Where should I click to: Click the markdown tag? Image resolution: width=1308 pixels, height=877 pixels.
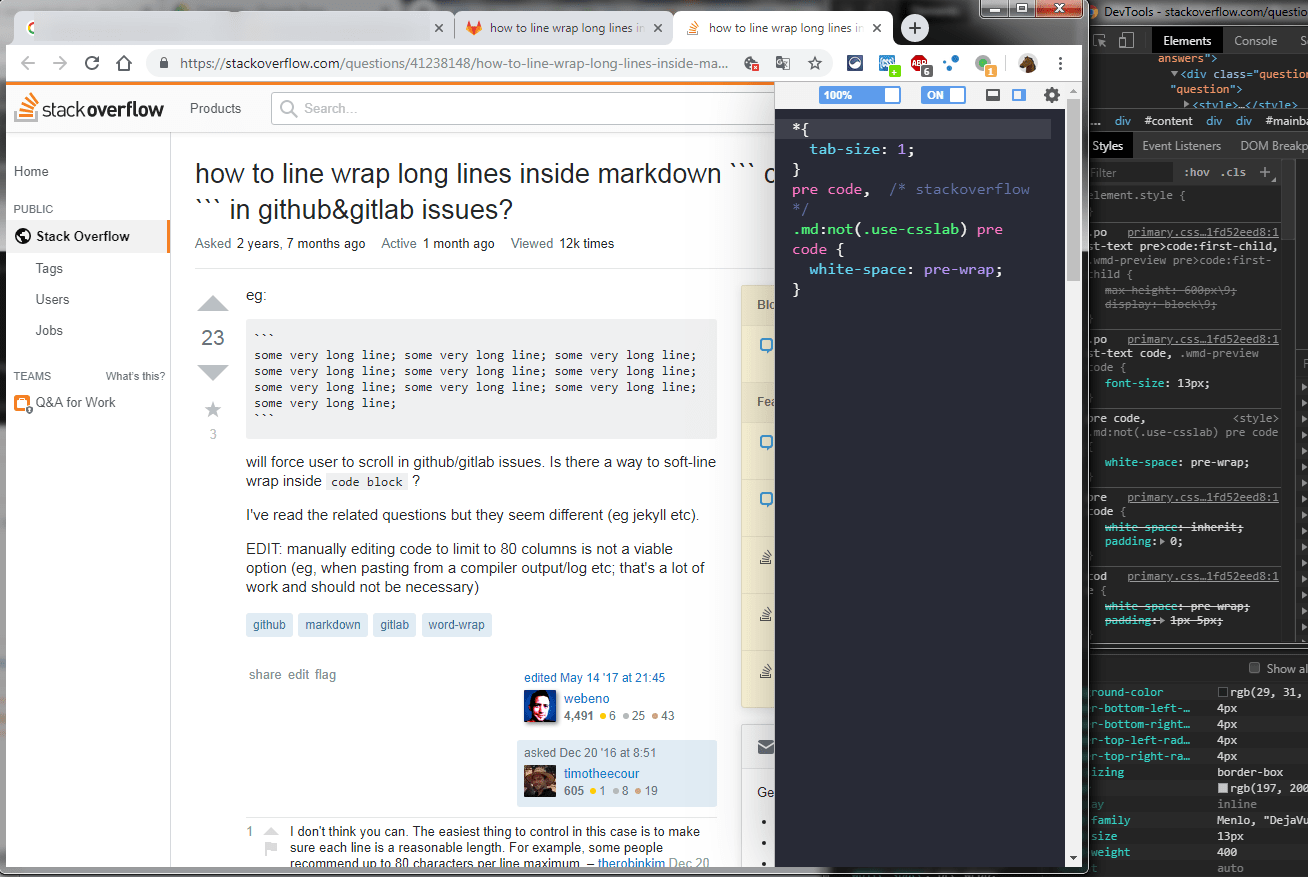click(x=333, y=625)
